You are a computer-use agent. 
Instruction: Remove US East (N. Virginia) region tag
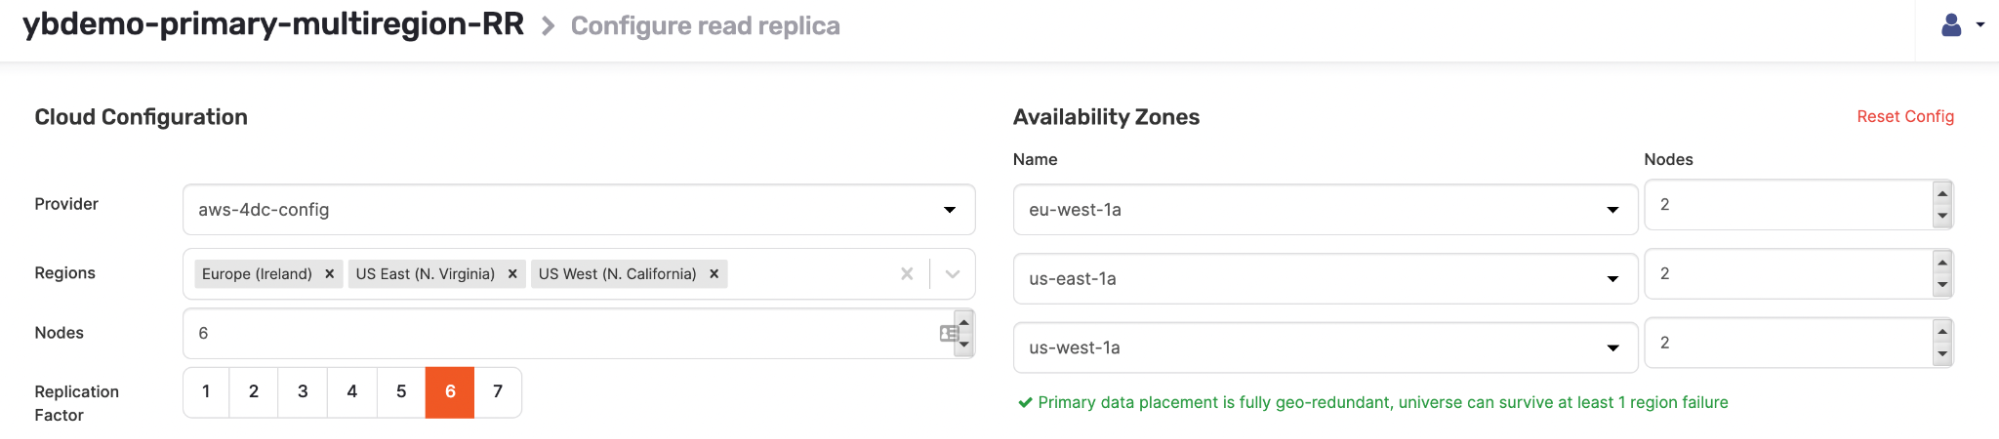(512, 274)
